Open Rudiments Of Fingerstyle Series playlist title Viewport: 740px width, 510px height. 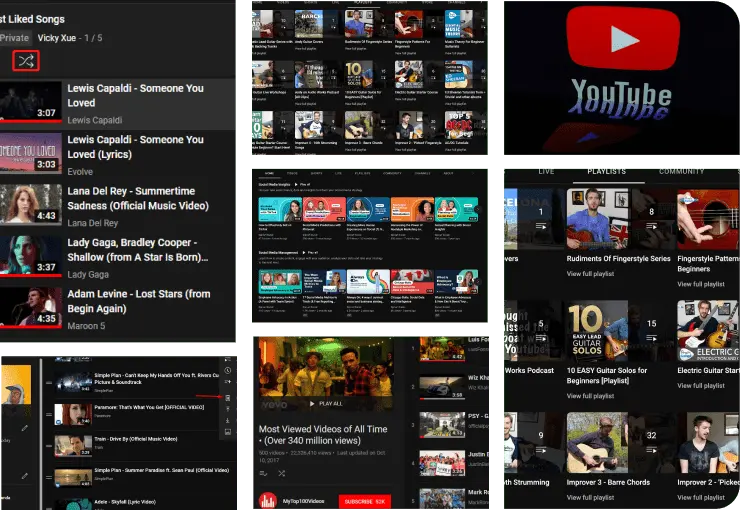point(618,259)
